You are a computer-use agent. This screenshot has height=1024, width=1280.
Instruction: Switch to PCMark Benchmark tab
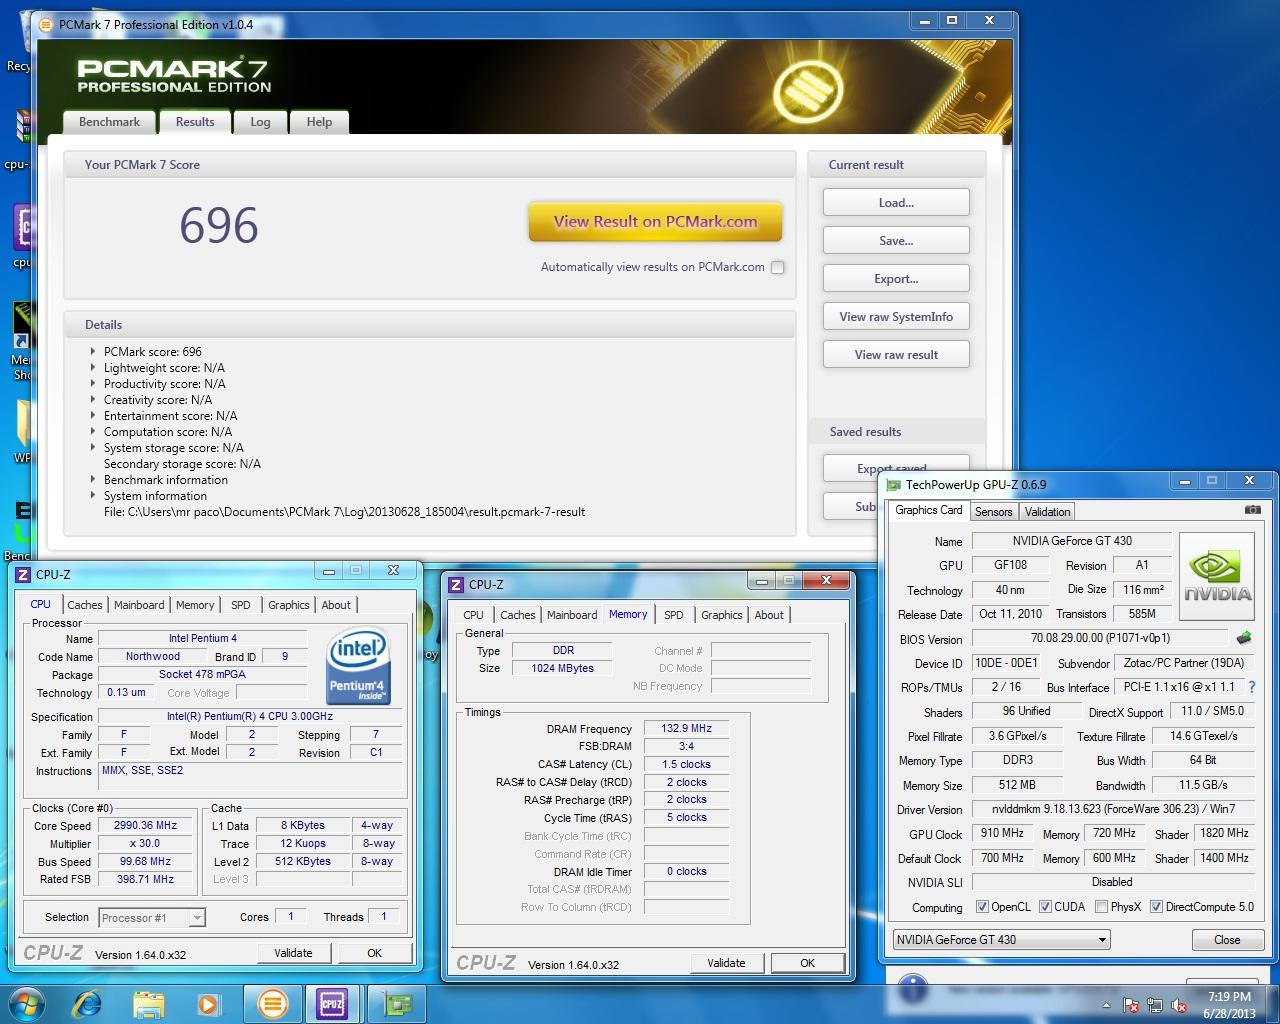[110, 122]
